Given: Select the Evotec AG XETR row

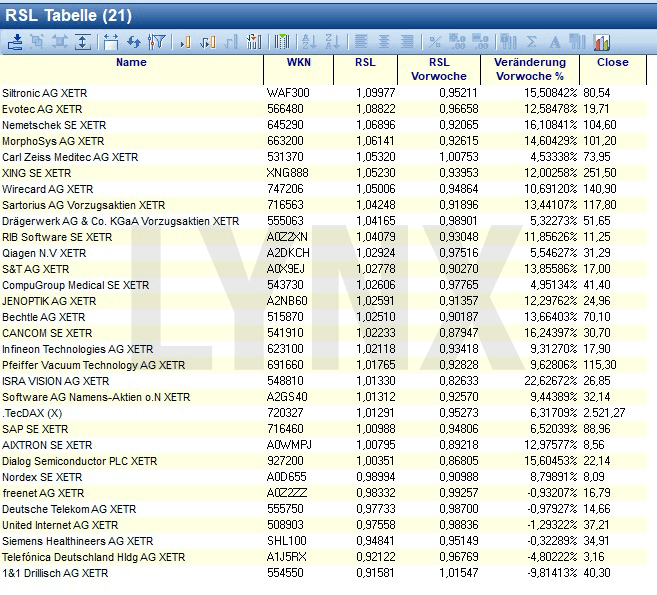Looking at the screenshot, I should [x=323, y=109].
